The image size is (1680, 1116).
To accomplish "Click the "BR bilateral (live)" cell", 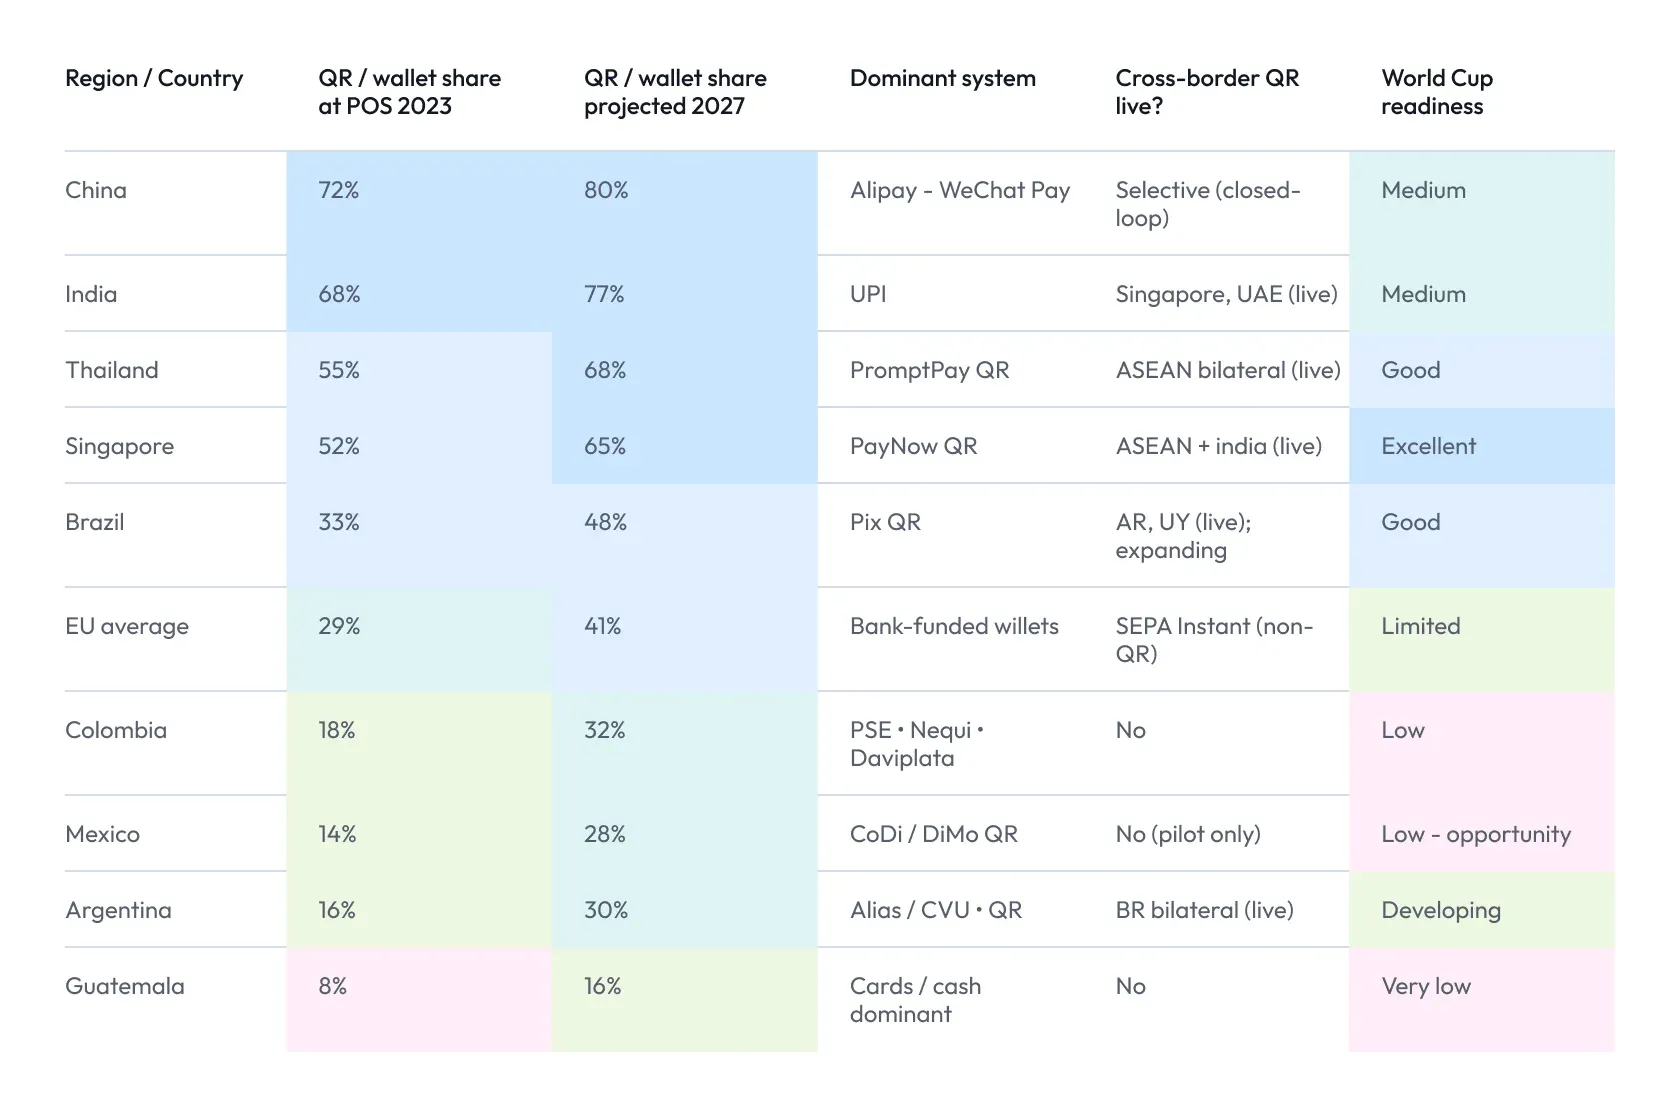I will tap(1204, 910).
